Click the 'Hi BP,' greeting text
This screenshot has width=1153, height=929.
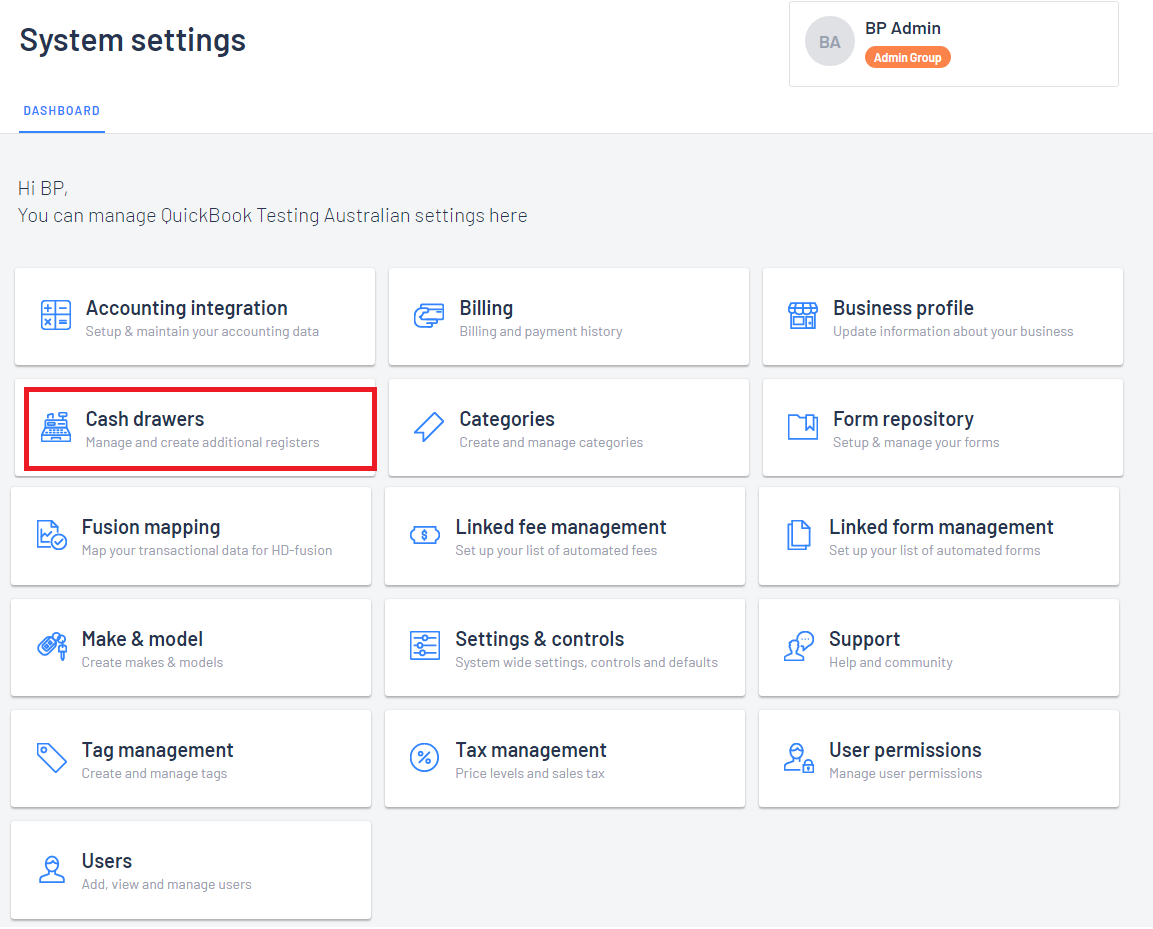click(43, 189)
